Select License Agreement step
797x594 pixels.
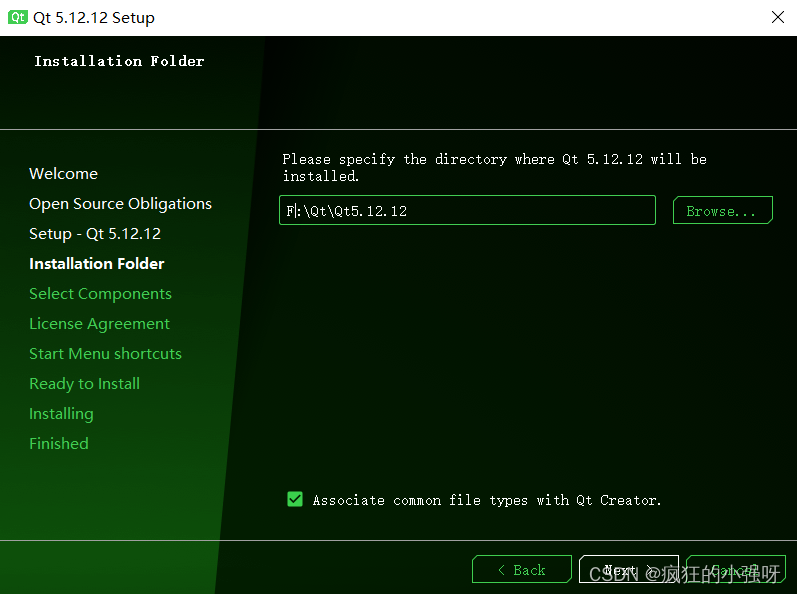[99, 324]
